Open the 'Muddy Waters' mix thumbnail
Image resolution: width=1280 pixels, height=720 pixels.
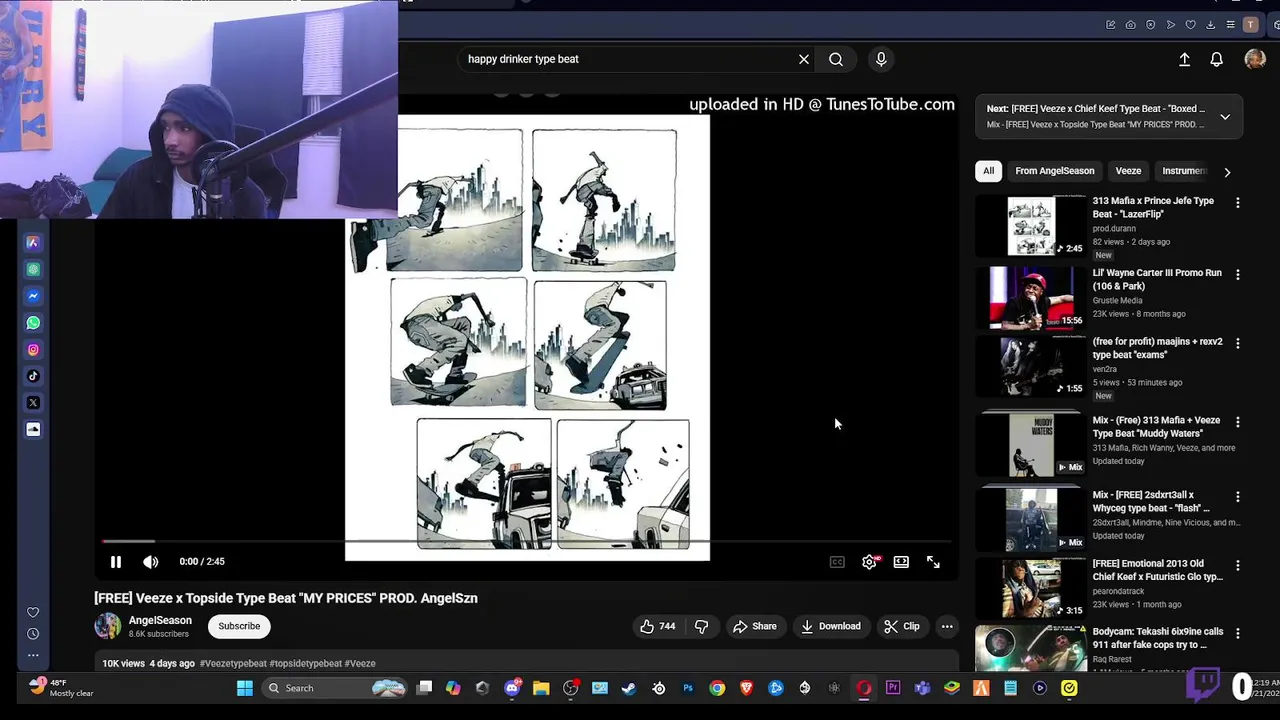[1032, 445]
